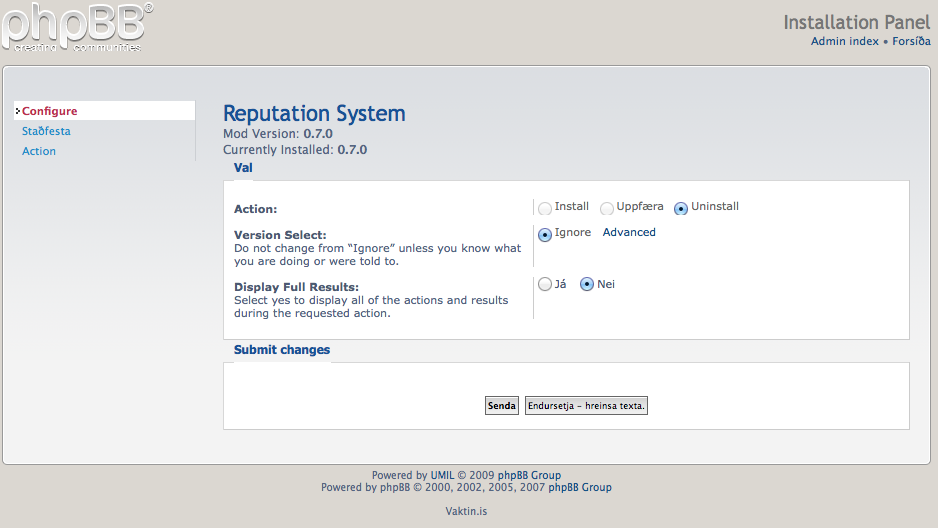
Task: Choose Já for Display Full Results
Action: pos(545,285)
